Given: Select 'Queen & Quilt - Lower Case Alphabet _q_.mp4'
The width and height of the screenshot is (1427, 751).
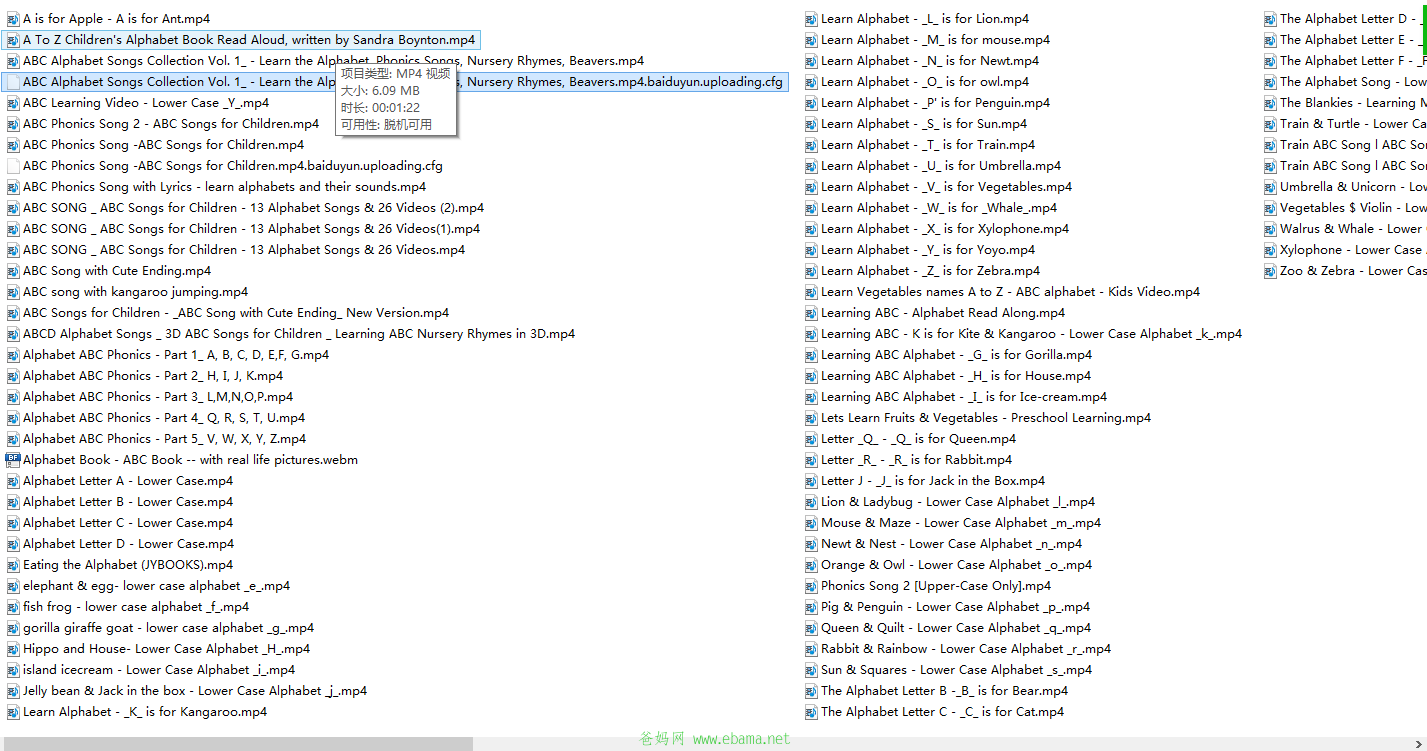Looking at the screenshot, I should coord(956,628).
